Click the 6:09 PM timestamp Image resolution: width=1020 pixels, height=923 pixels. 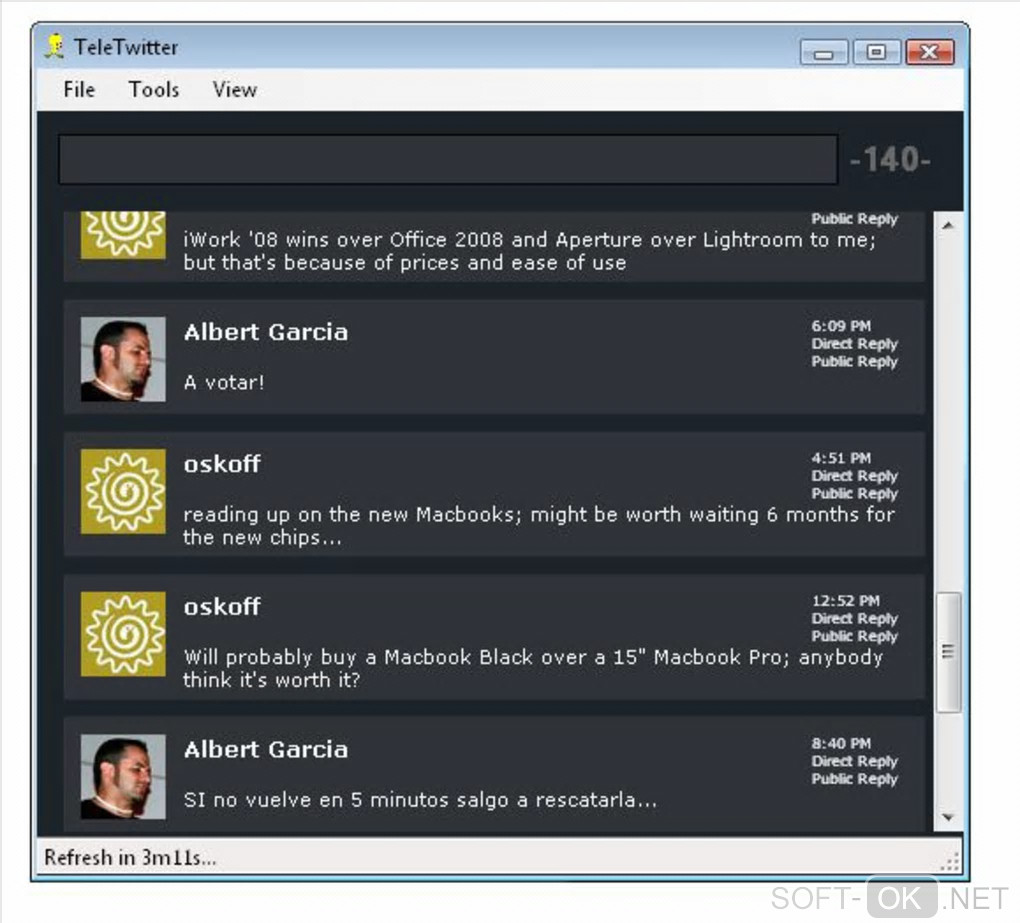pyautogui.click(x=840, y=326)
